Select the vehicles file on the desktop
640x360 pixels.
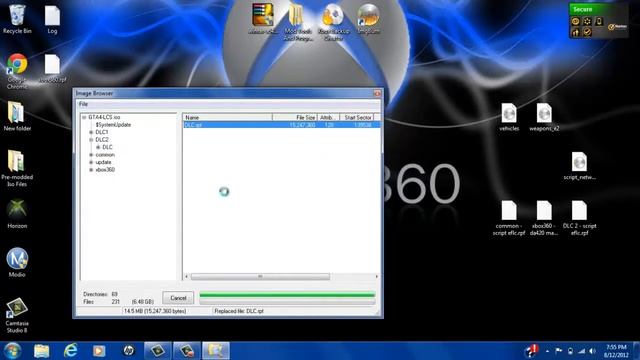[x=509, y=117]
